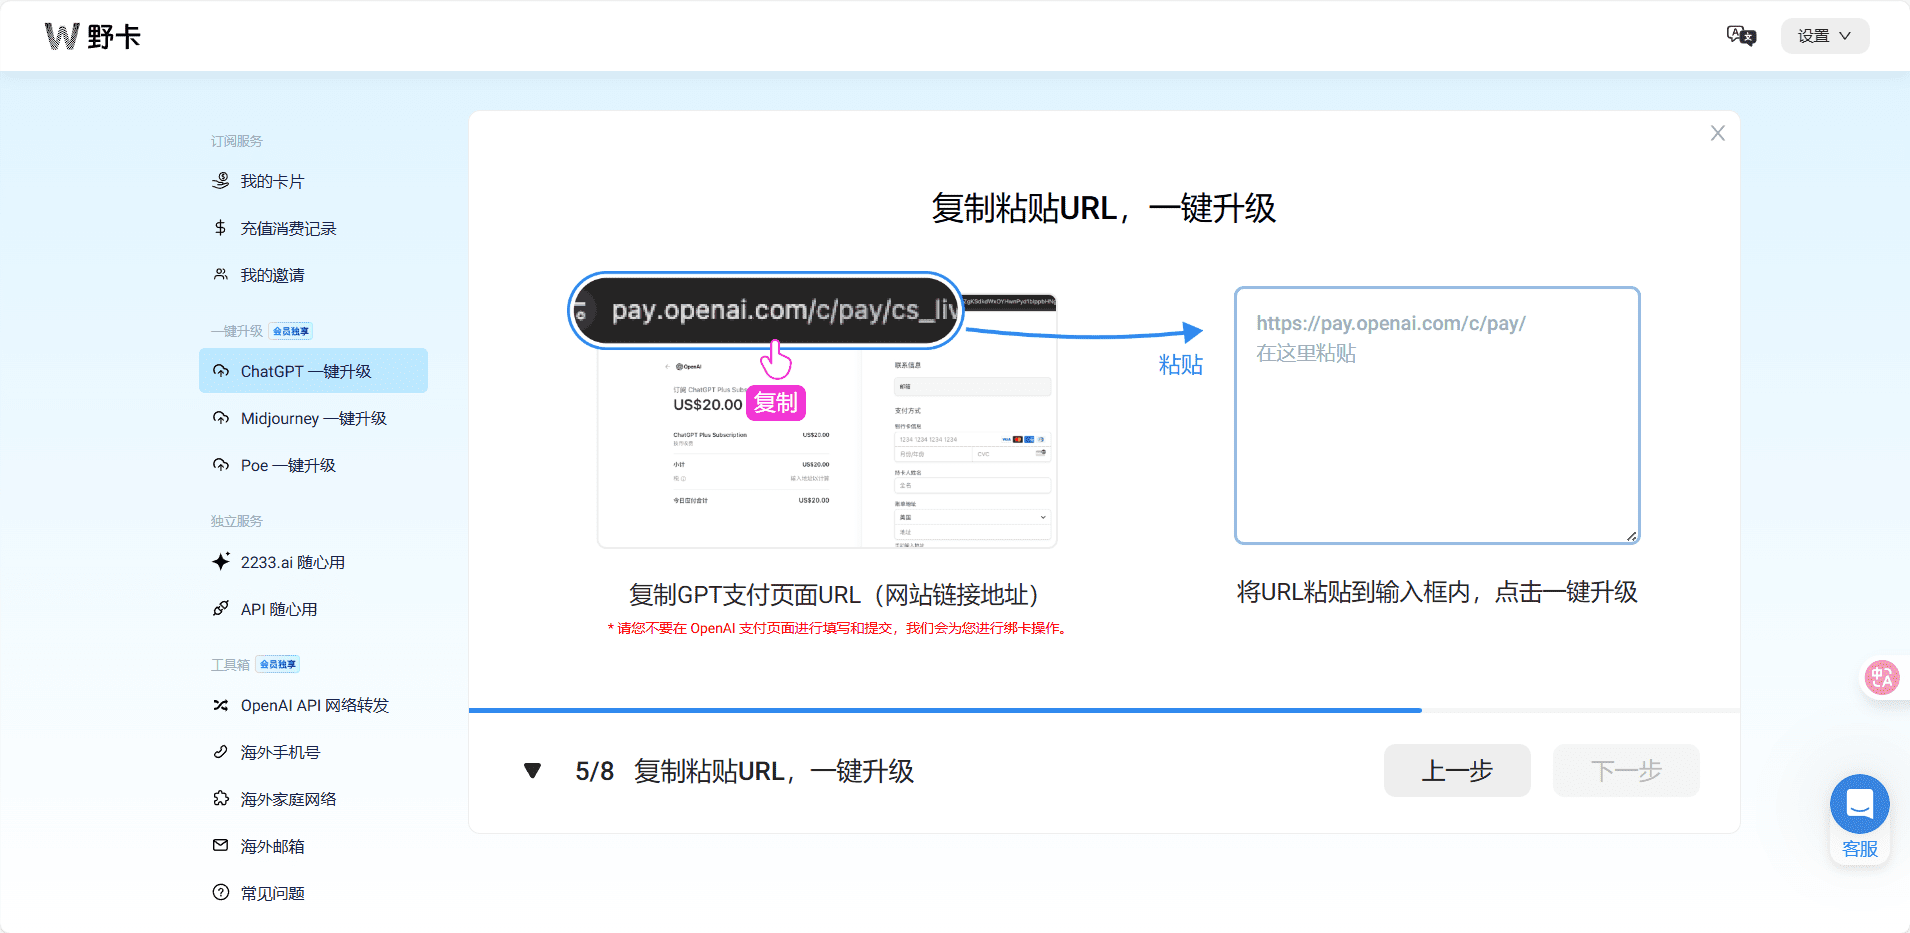Click the 订阅服务 section label
This screenshot has width=1910, height=933.
tap(237, 141)
